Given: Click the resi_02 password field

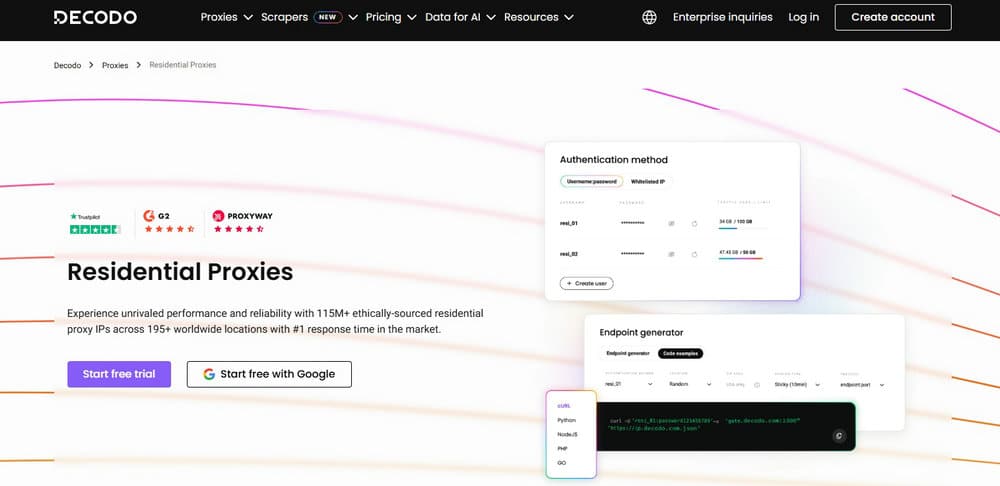Looking at the screenshot, I should point(632,254).
